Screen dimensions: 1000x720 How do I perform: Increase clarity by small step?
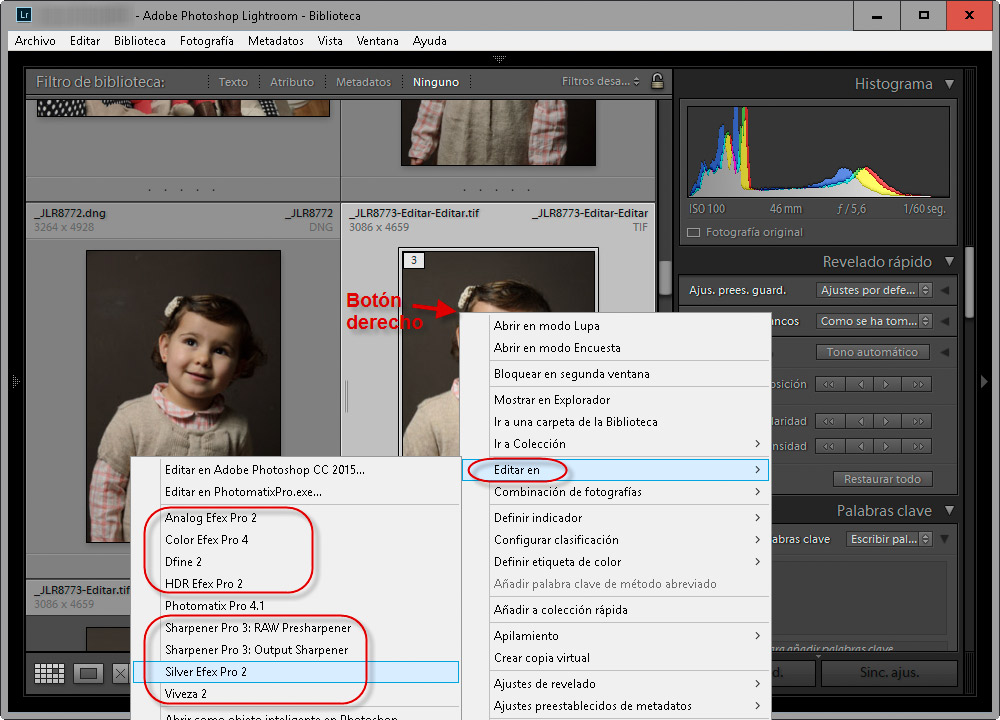pyautogui.click(x=886, y=422)
